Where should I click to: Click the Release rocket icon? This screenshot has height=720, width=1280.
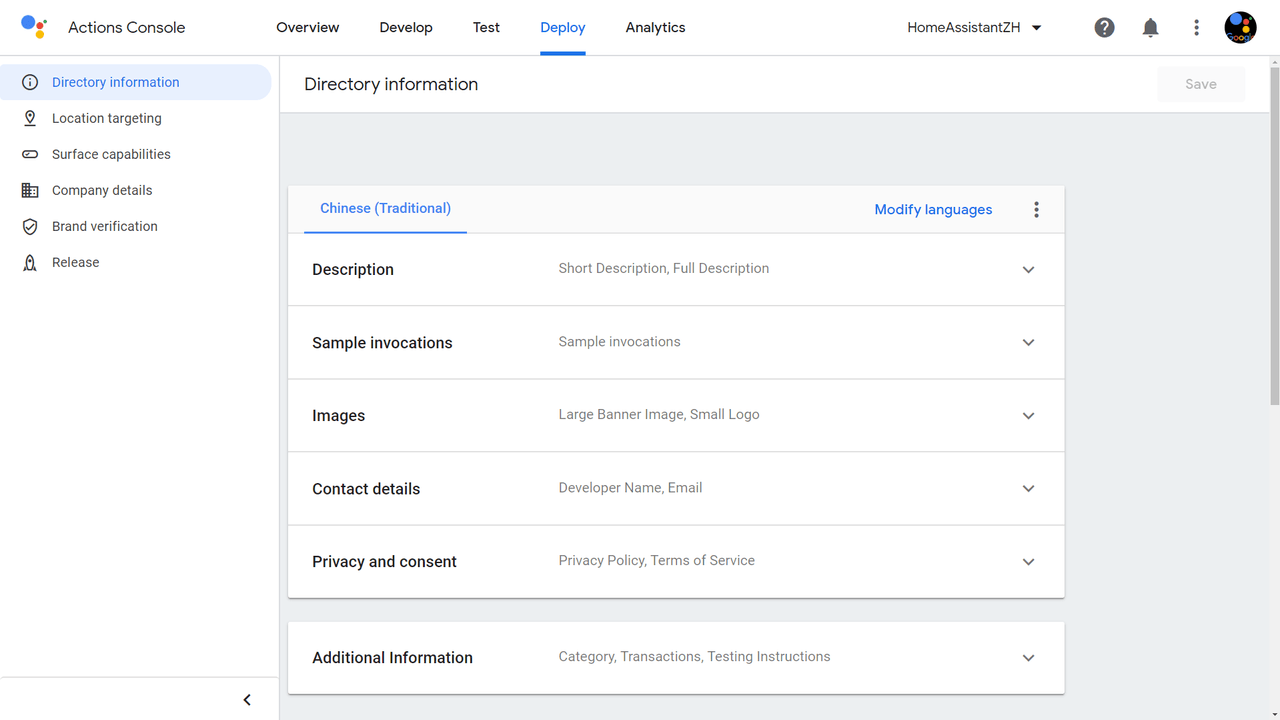pos(30,262)
